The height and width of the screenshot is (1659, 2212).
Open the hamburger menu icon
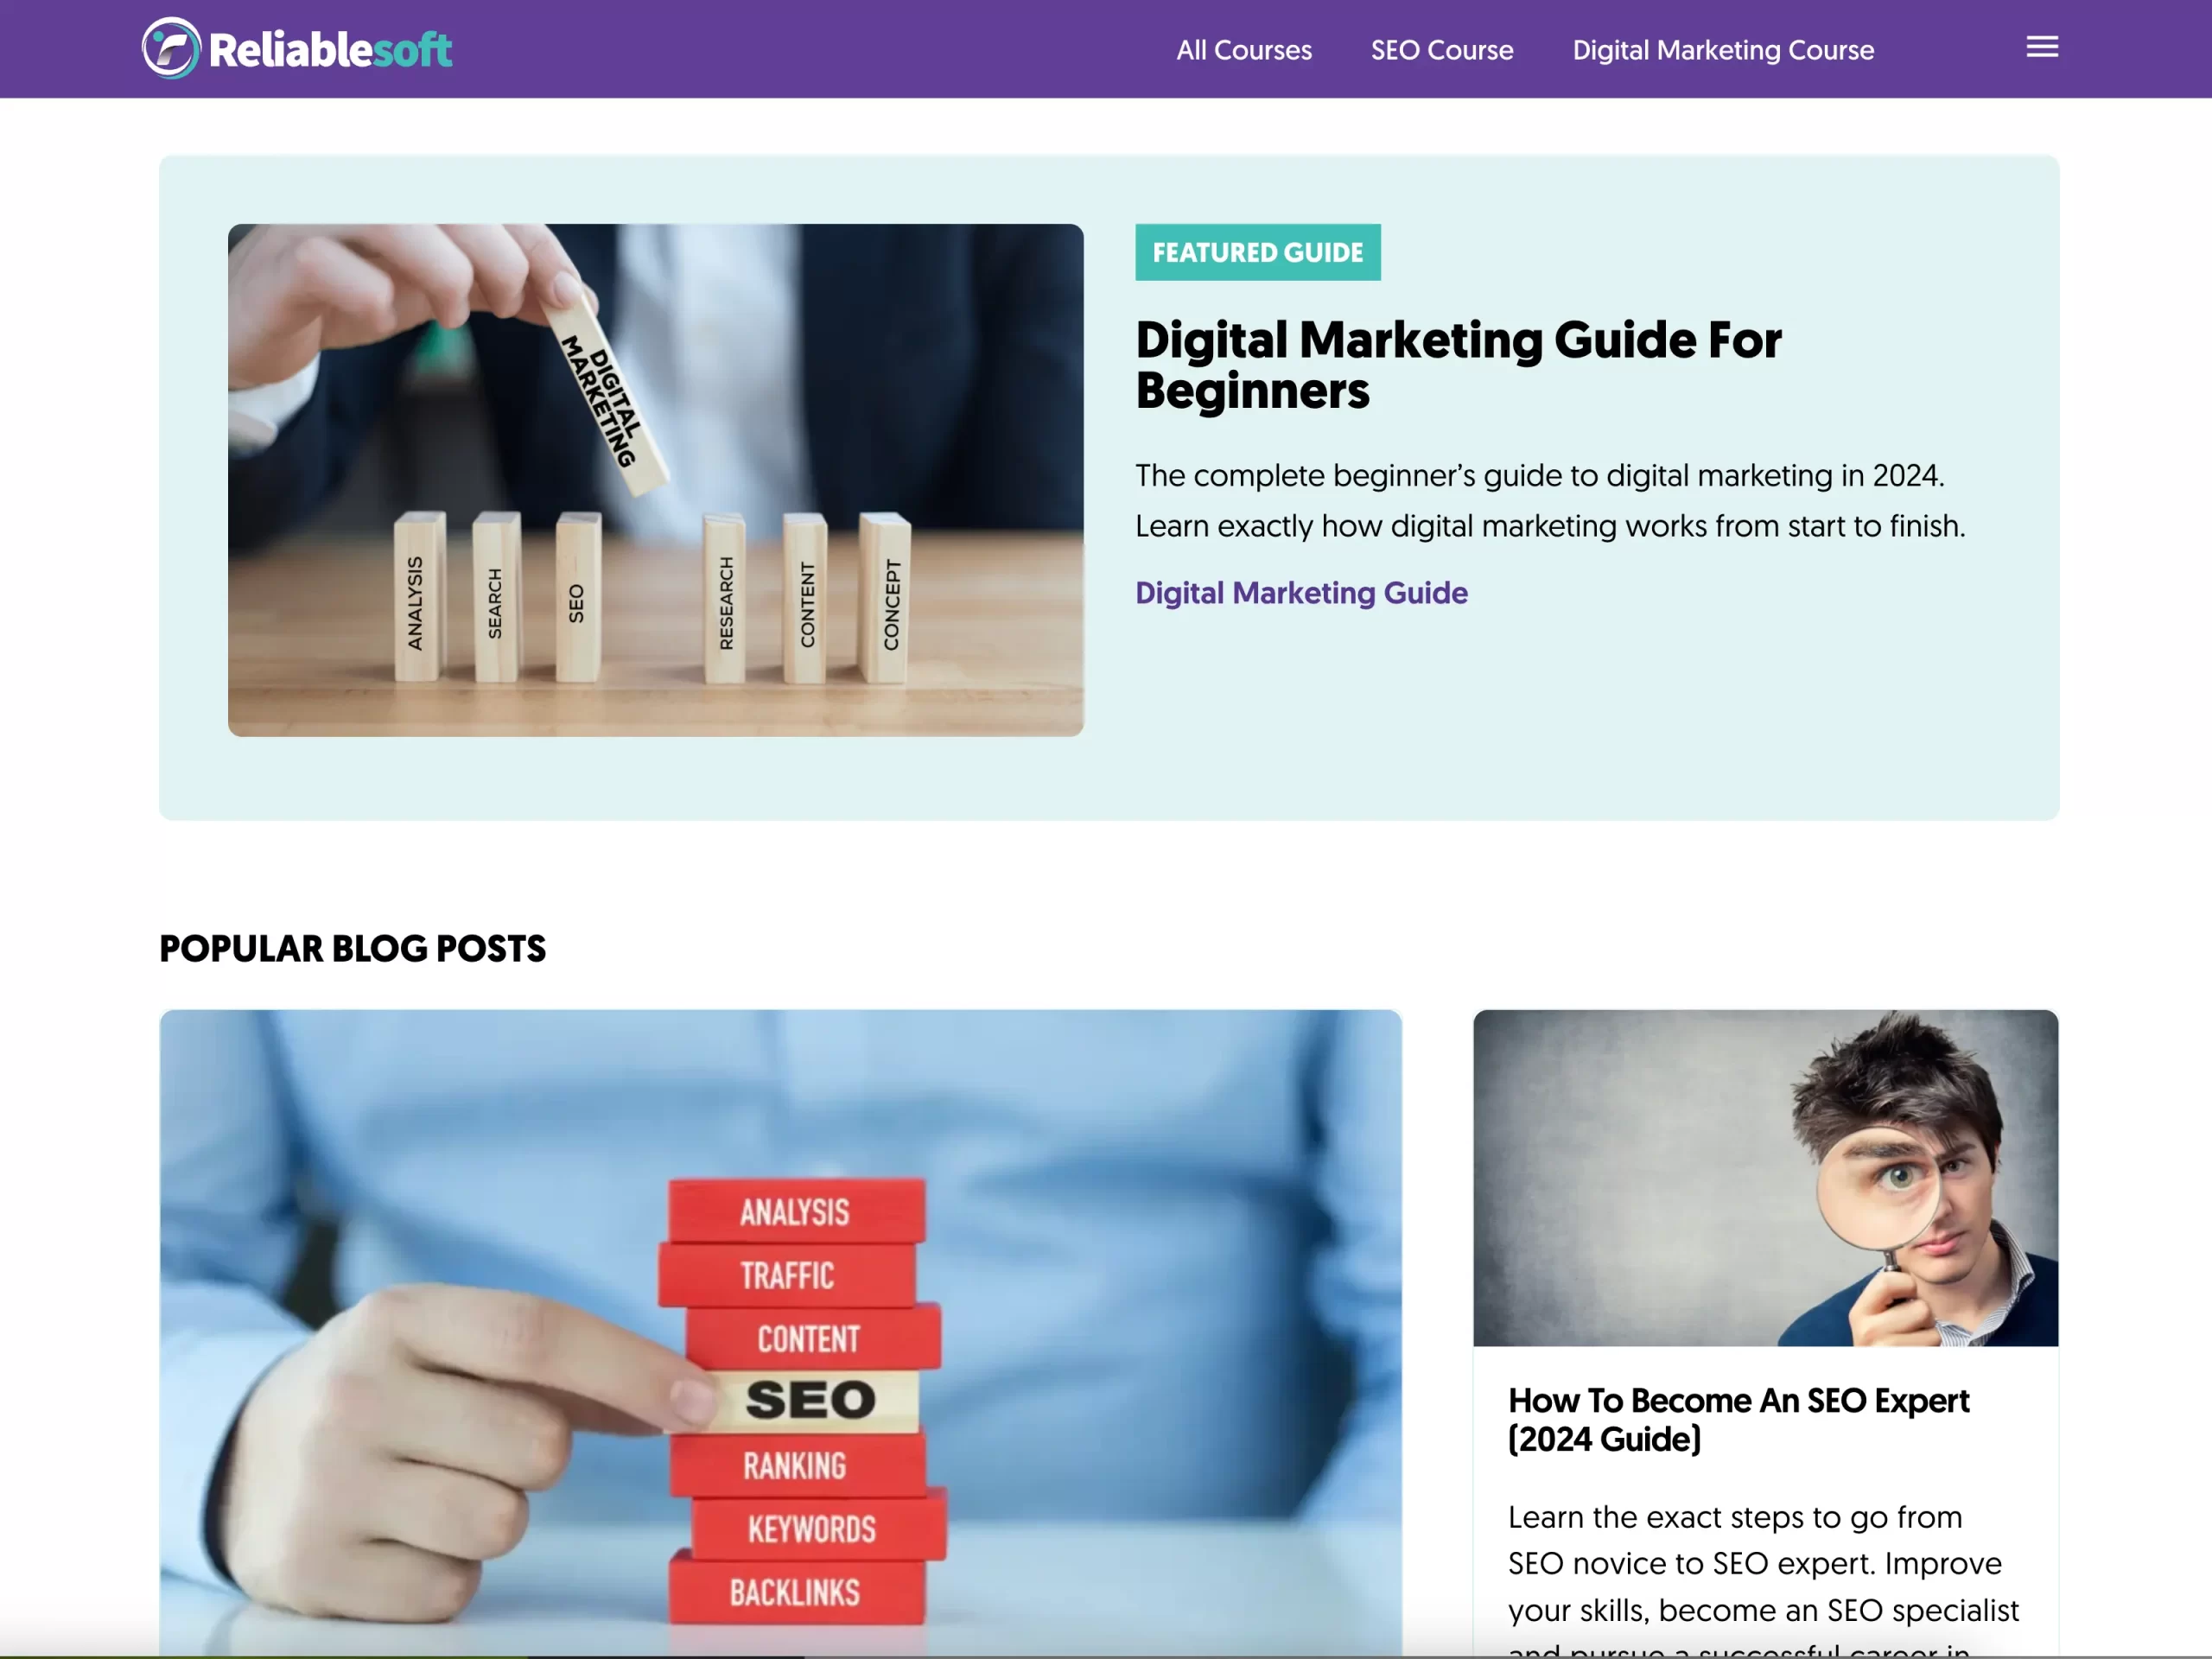(x=2041, y=47)
